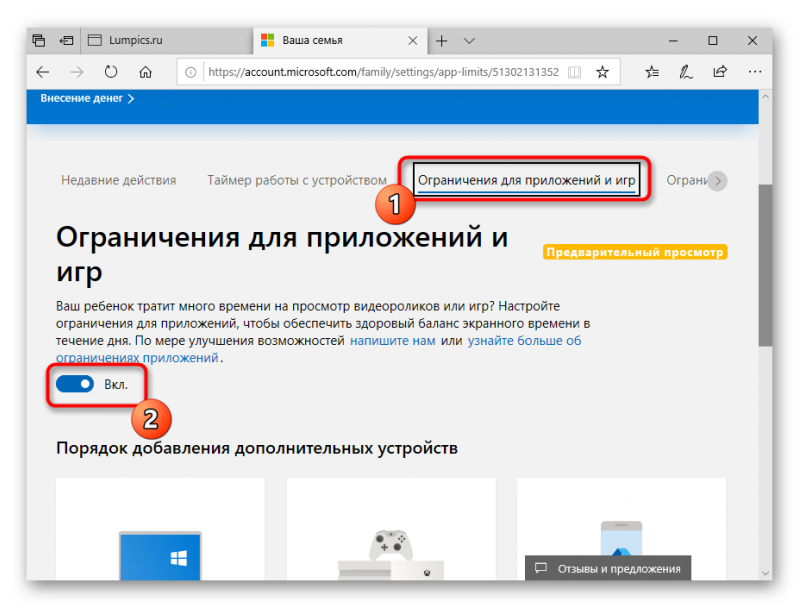Close the Ваша семья tab
The height and width of the screenshot is (608, 800).
[x=413, y=41]
